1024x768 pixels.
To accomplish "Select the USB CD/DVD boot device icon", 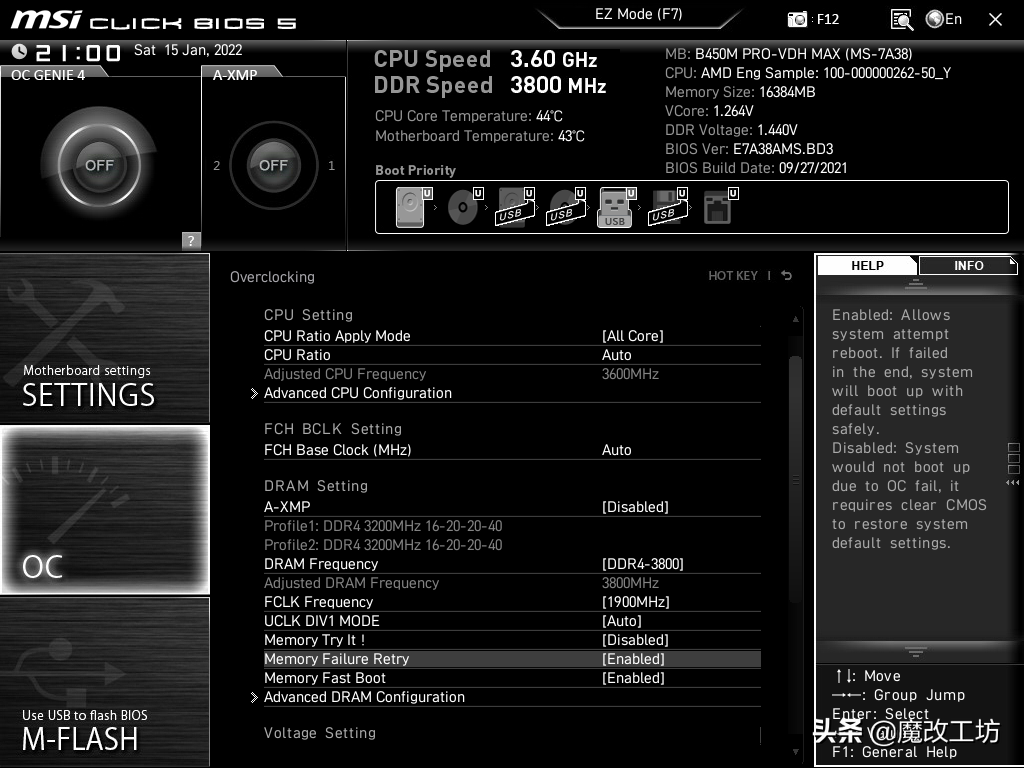I will point(566,207).
